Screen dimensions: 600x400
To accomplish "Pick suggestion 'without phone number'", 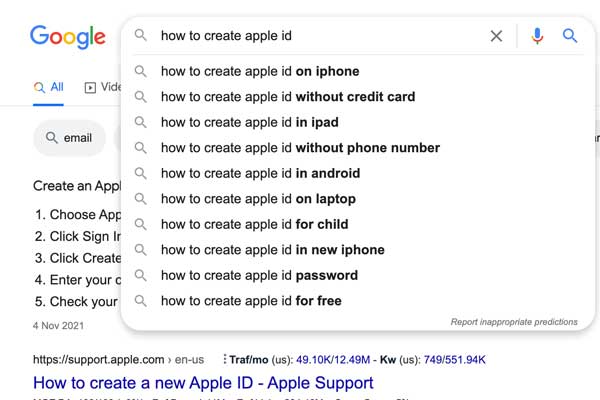I will (300, 148).
